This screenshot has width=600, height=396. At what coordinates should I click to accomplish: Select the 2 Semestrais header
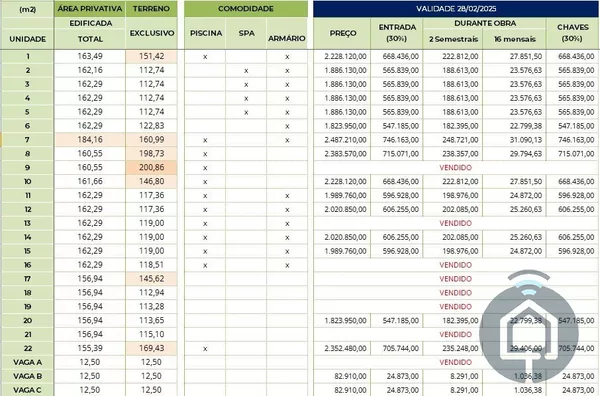pos(453,39)
